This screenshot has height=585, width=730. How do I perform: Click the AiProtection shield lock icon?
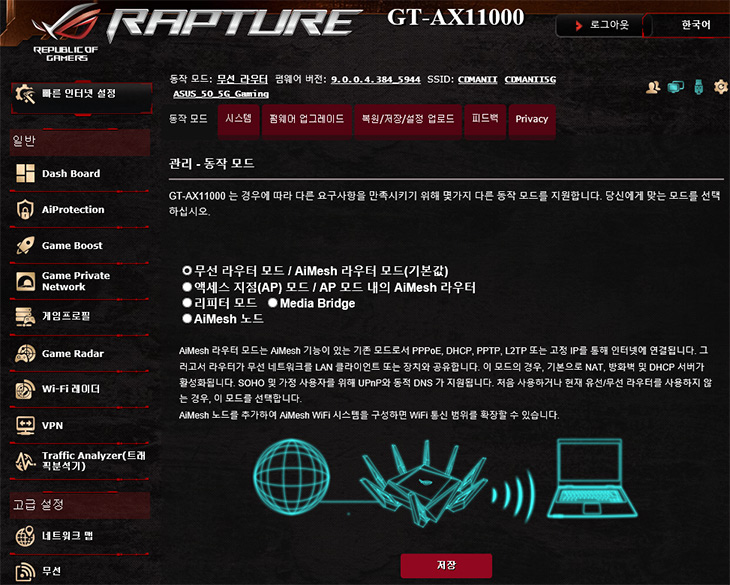(25, 209)
